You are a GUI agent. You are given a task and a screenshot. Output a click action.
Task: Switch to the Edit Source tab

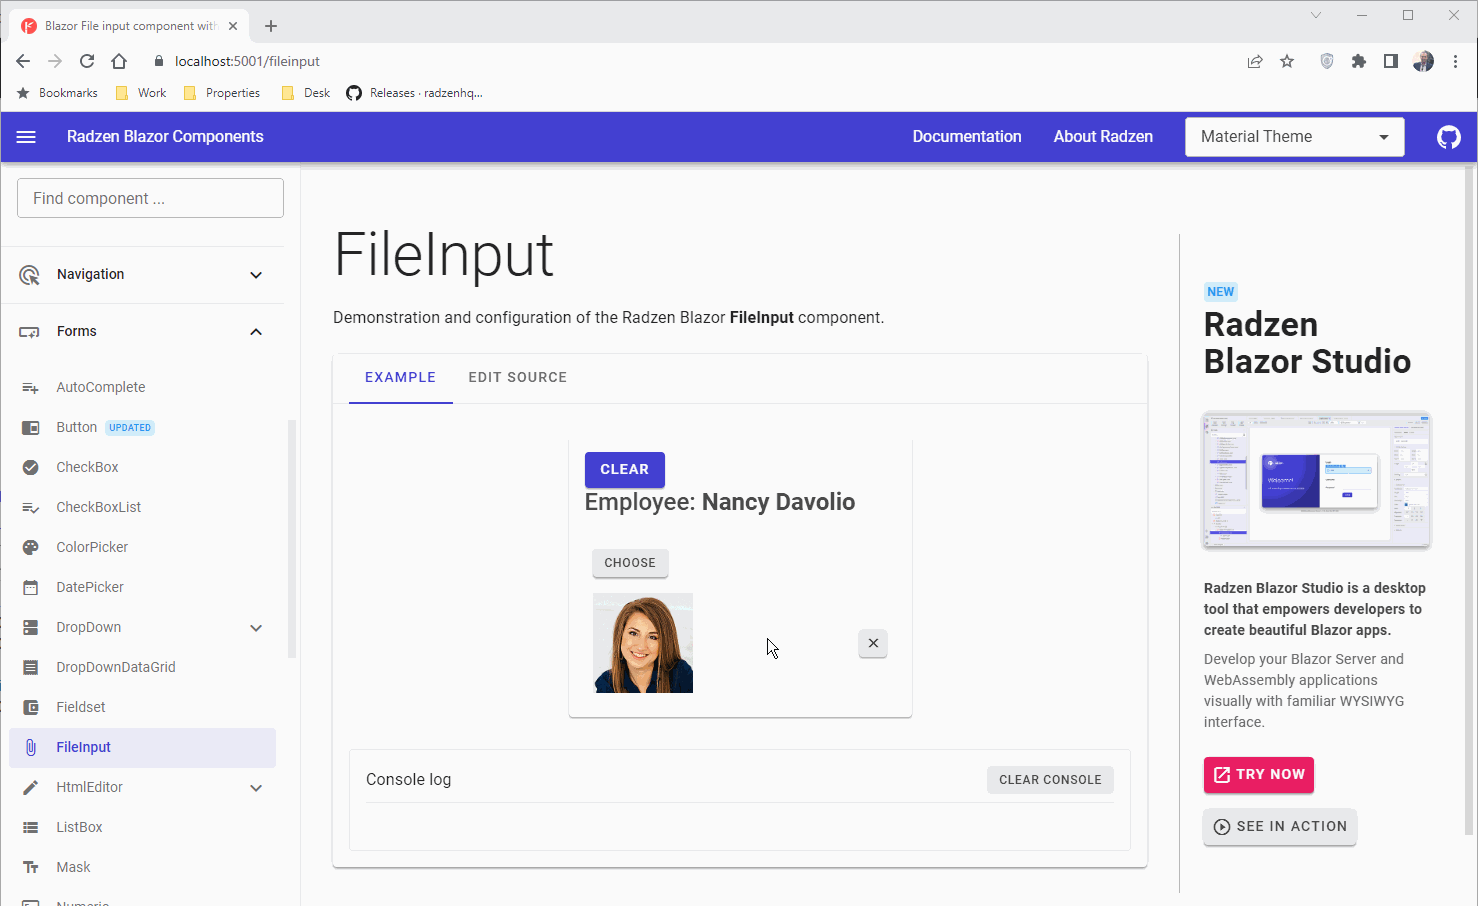pyautogui.click(x=518, y=377)
